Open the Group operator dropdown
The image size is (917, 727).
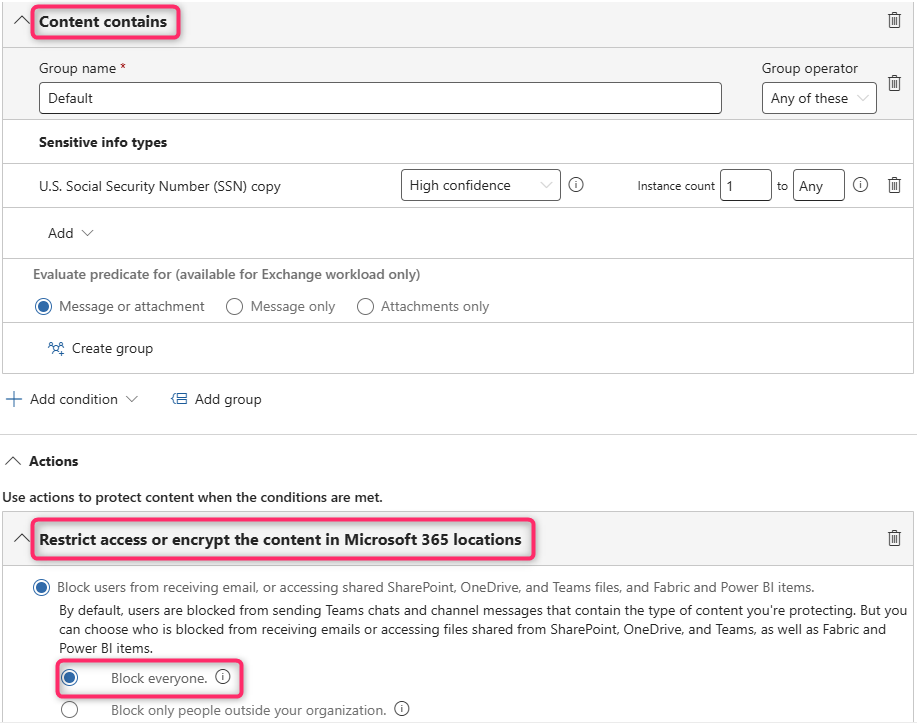point(818,98)
